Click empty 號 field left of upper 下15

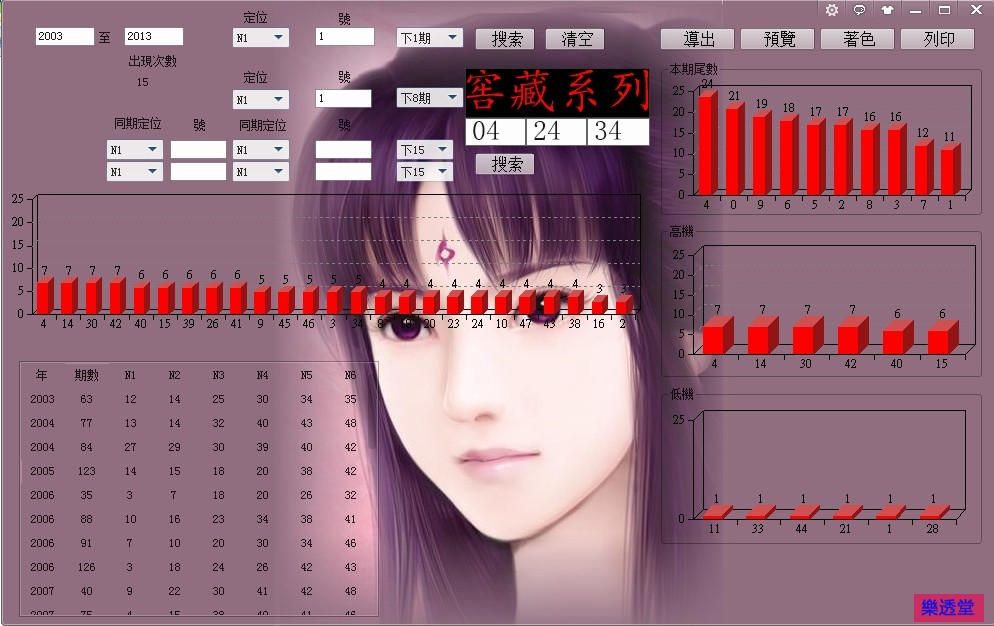(343, 150)
